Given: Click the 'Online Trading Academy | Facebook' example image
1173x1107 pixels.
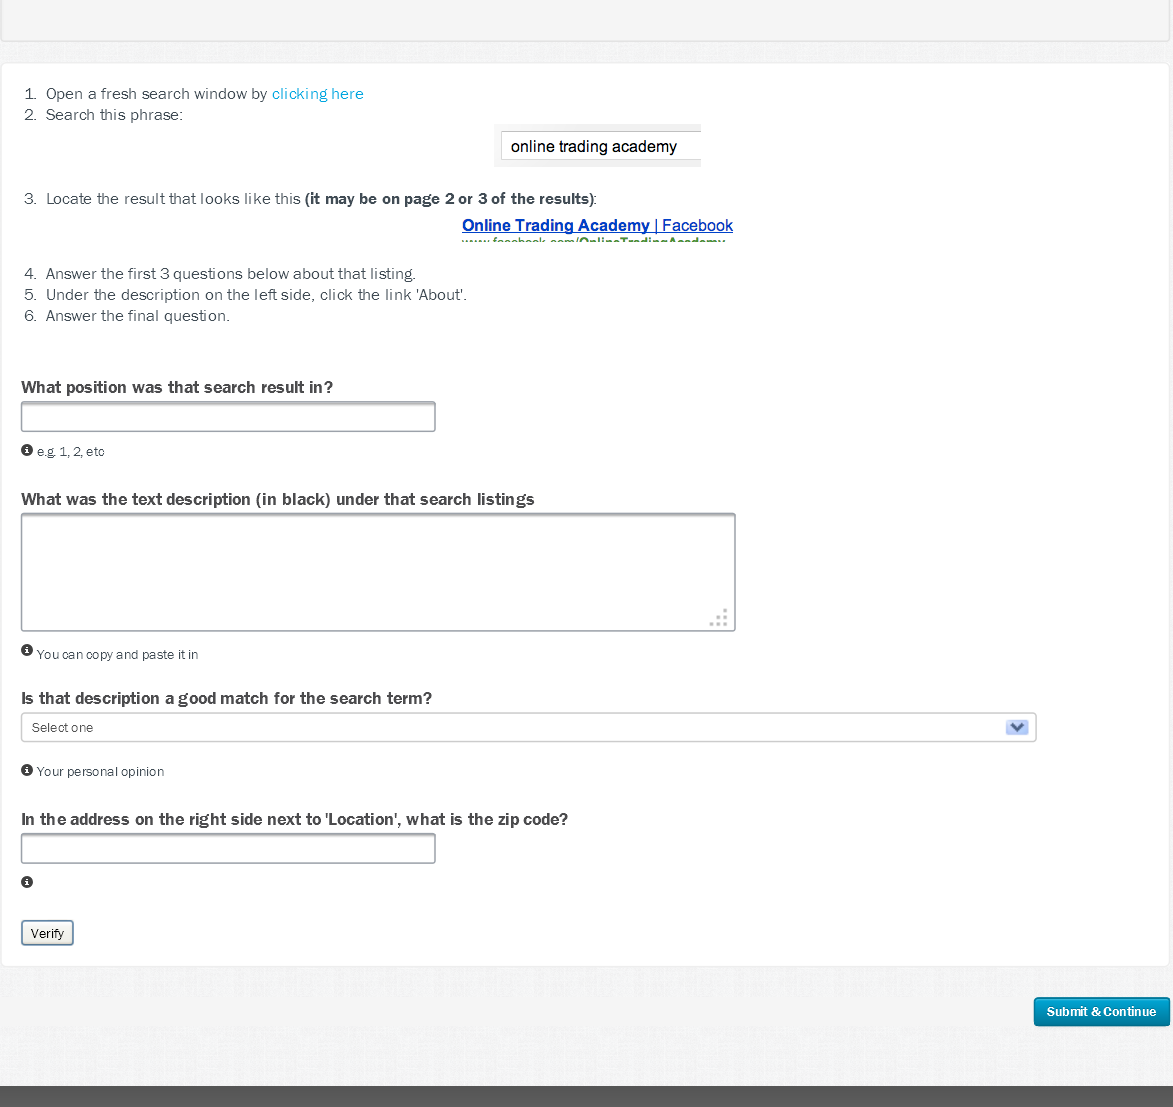Looking at the screenshot, I should pos(597,227).
